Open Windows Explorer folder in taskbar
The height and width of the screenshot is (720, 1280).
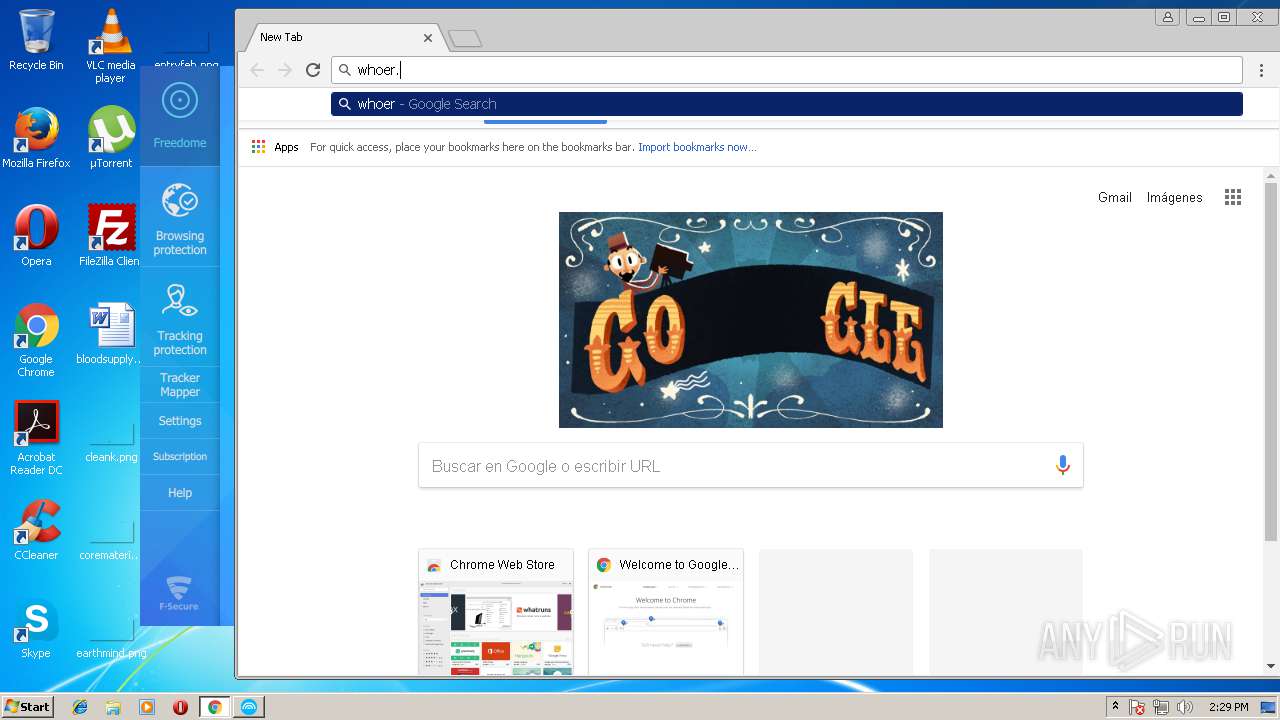(113, 707)
